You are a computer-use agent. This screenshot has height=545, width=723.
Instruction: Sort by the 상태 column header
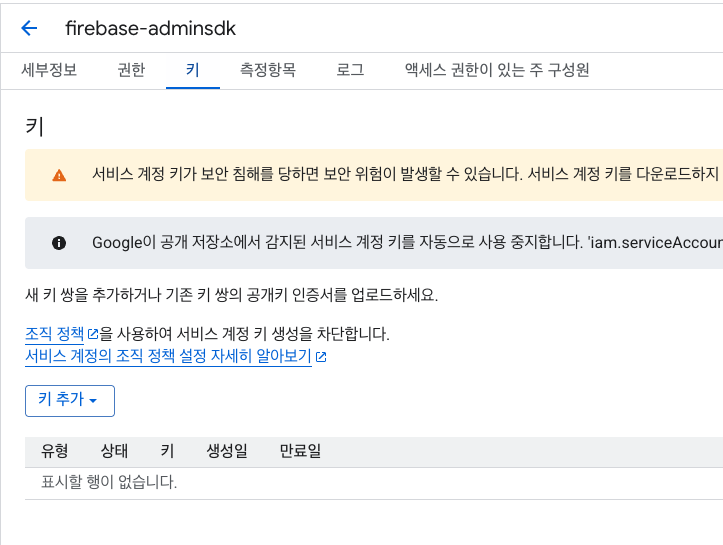click(x=114, y=450)
